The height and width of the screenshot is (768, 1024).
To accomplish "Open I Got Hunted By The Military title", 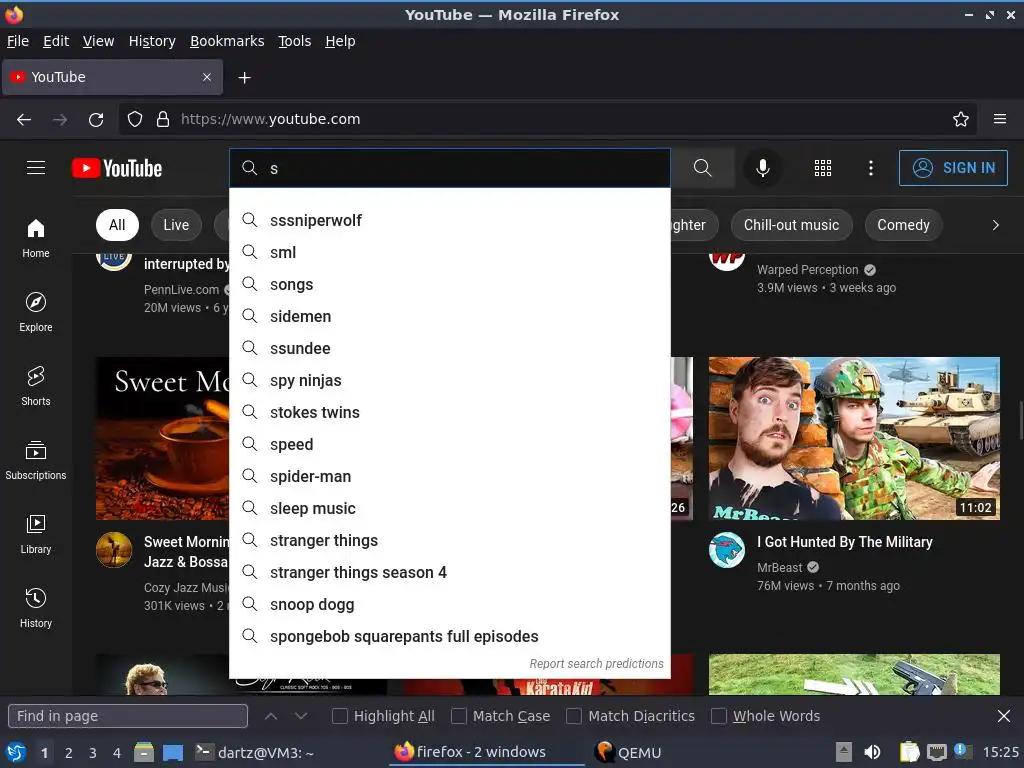I will point(844,542).
